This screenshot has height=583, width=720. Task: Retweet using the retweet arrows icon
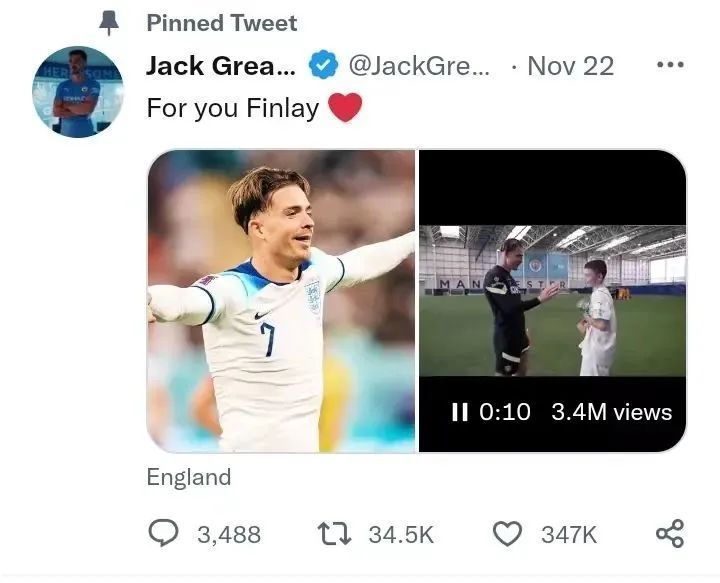pos(334,534)
